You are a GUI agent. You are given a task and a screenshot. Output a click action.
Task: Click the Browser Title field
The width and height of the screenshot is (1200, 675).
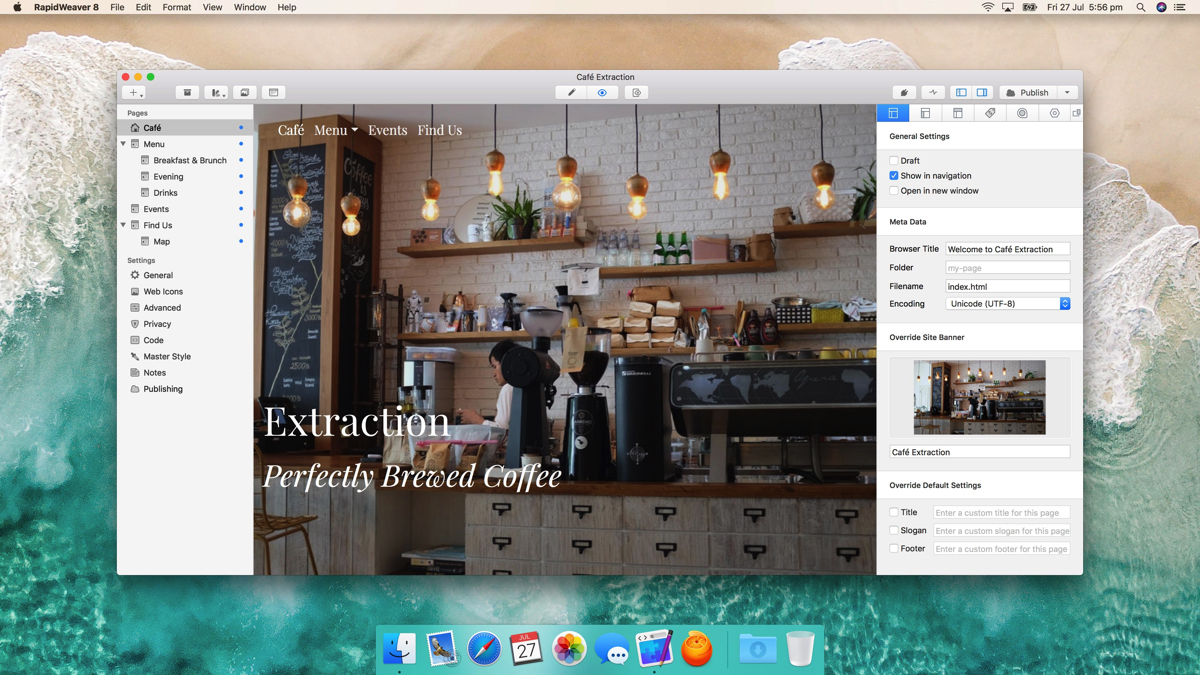click(1007, 249)
